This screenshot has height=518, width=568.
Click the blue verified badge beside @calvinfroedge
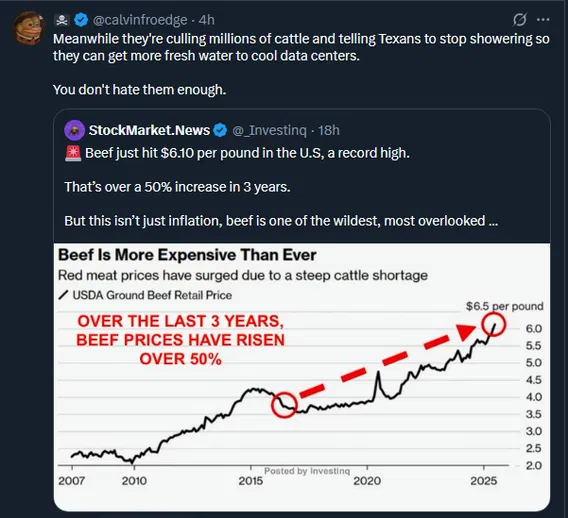(81, 20)
